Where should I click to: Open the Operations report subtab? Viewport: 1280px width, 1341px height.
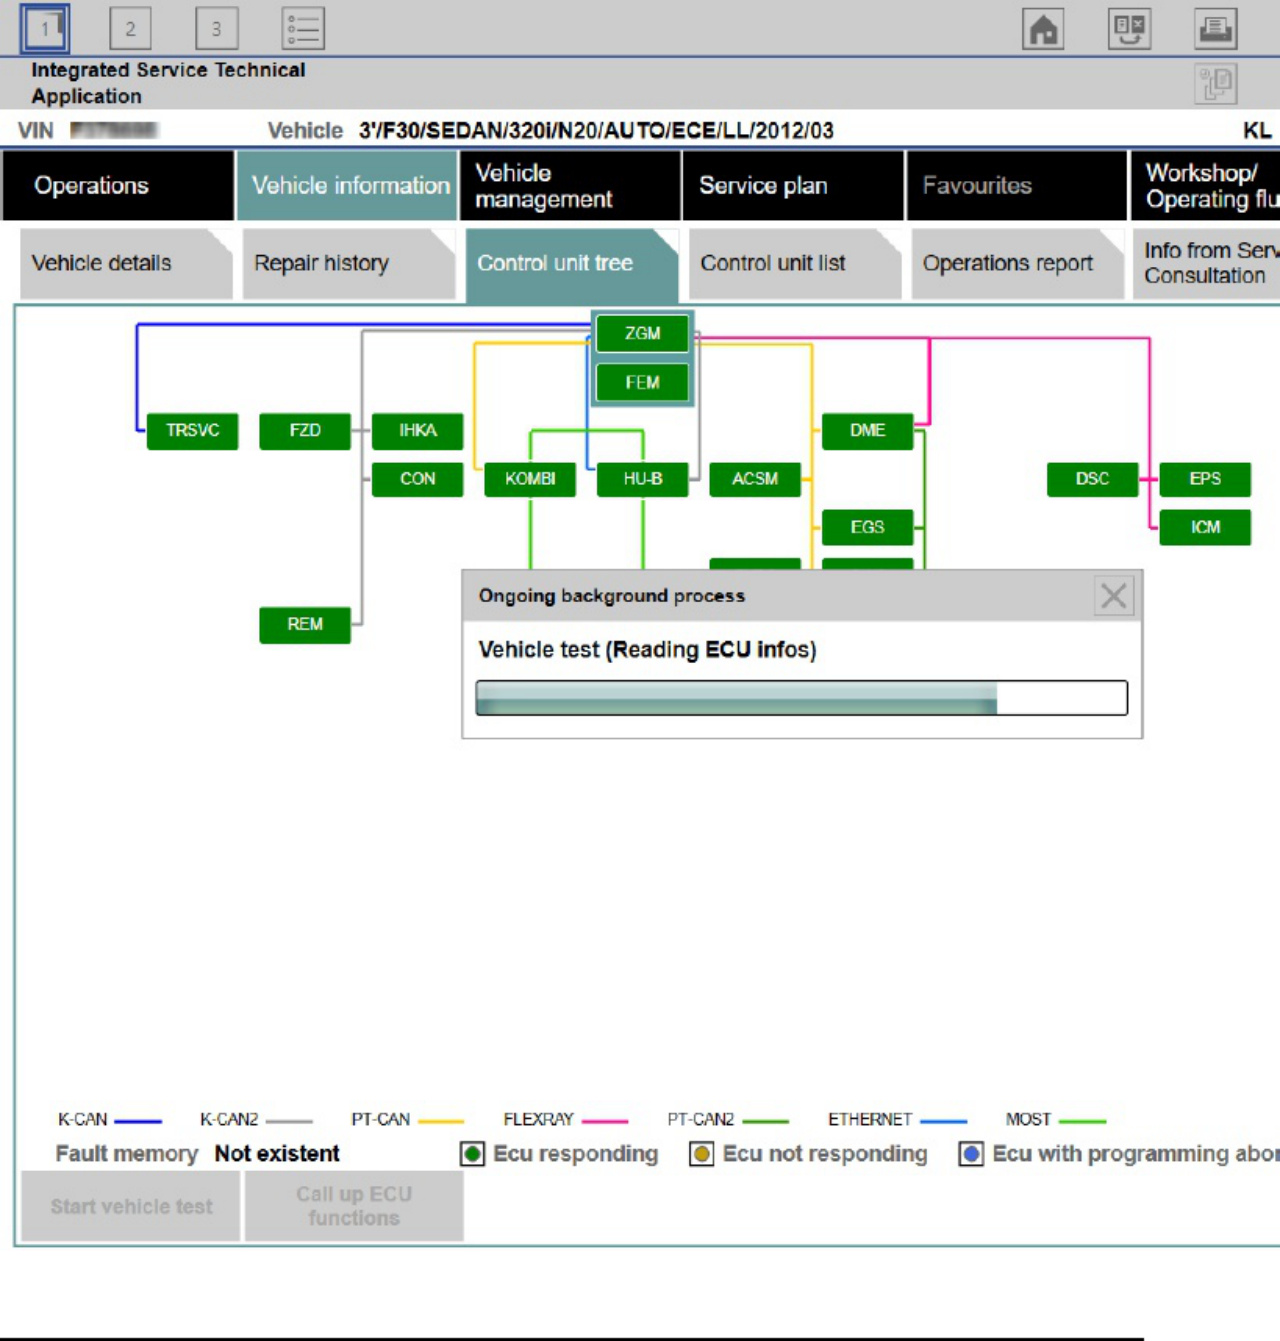1018,263
